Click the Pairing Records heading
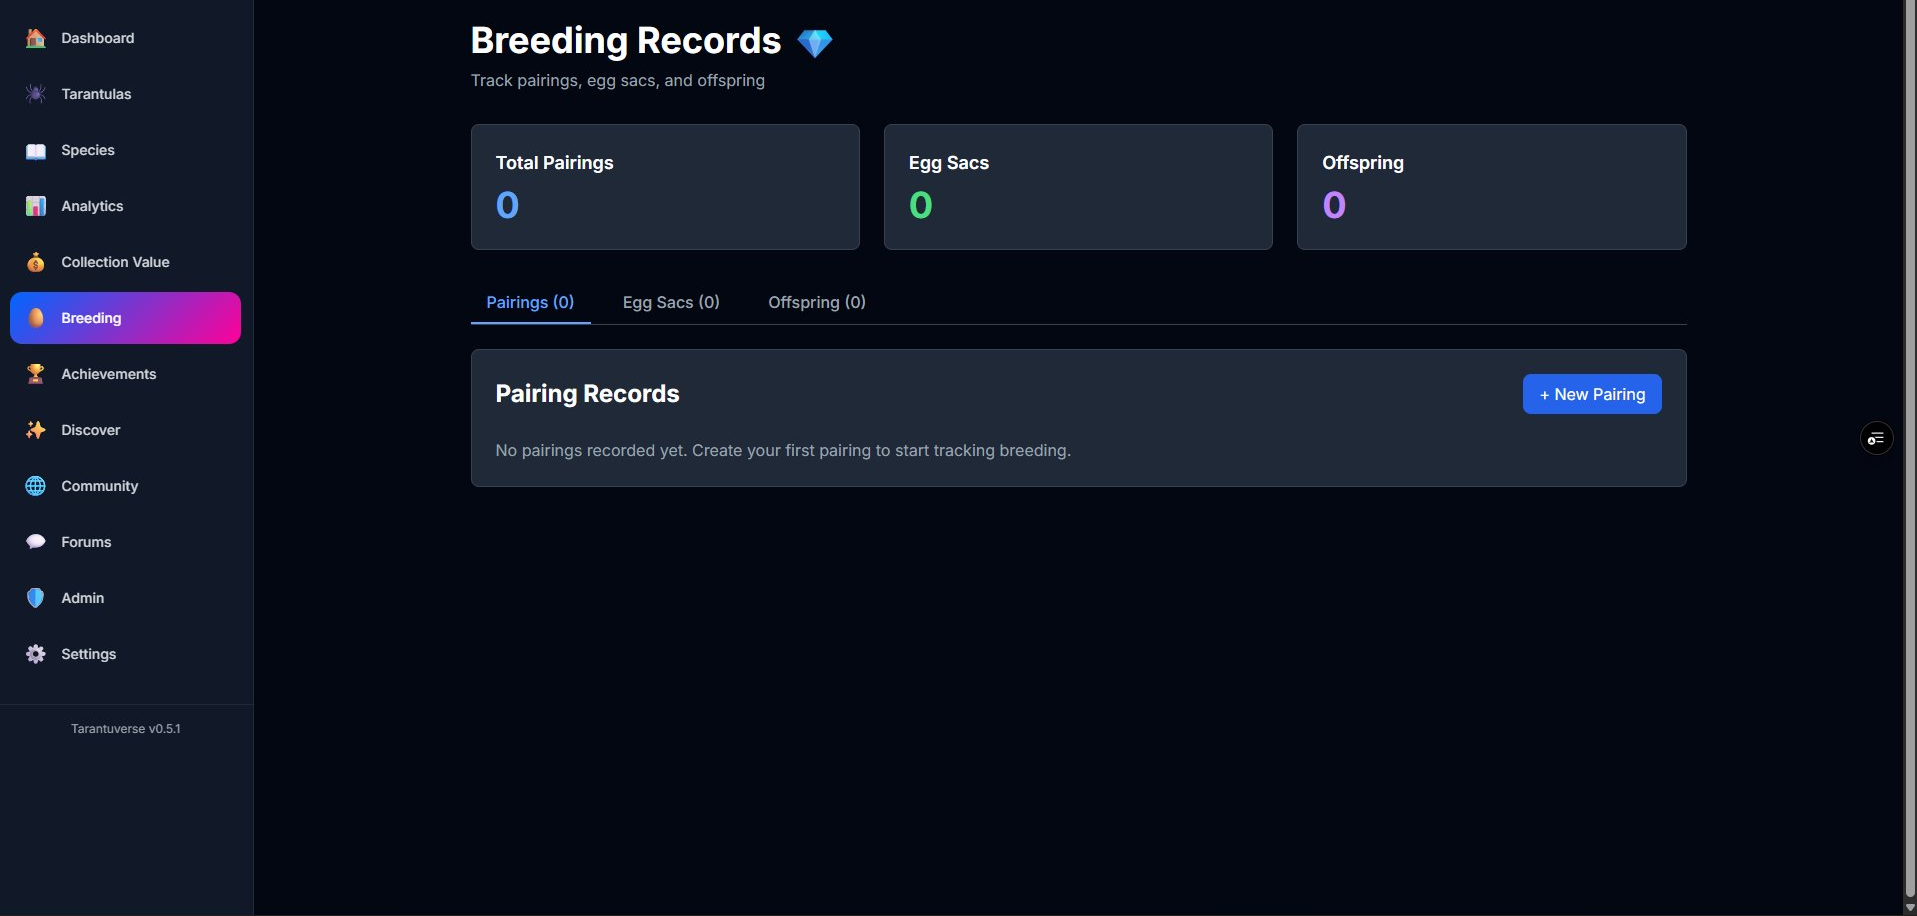The height and width of the screenshot is (916, 1917). coord(587,394)
